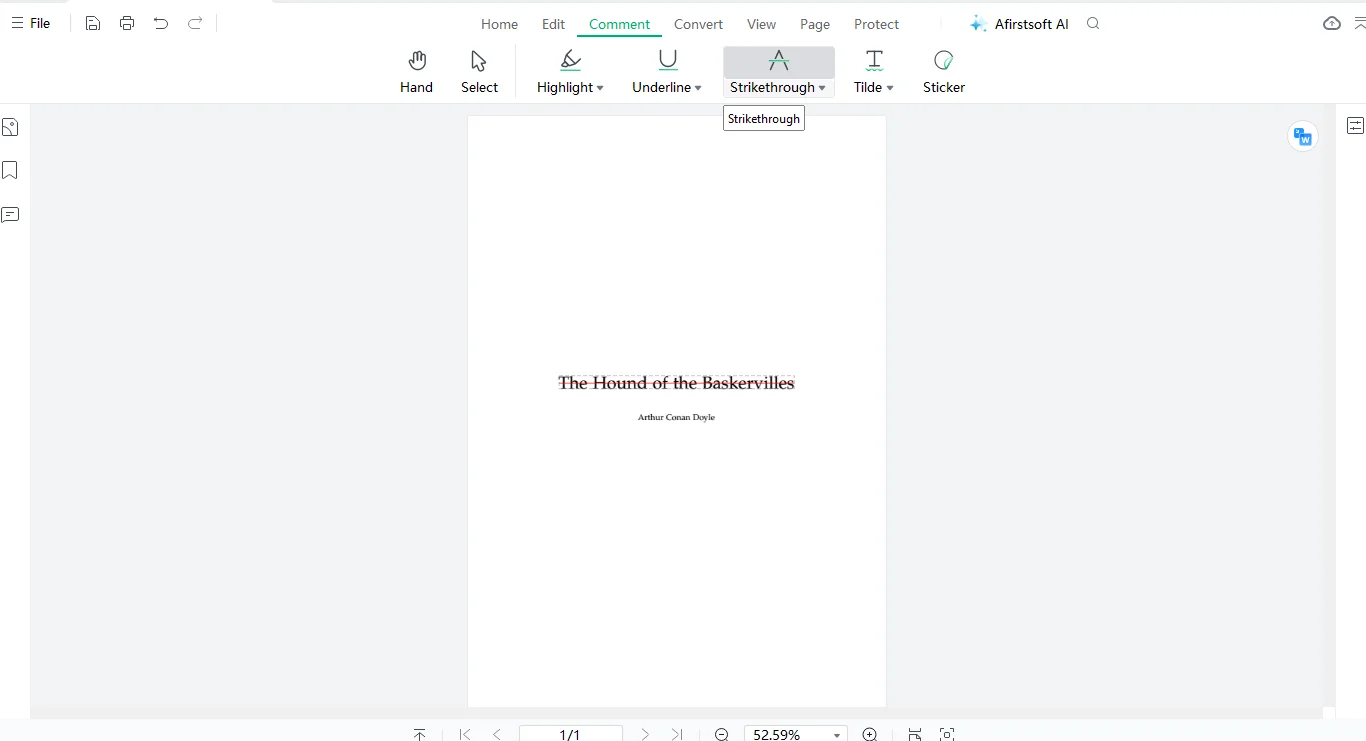1366x741 pixels.
Task: Go to first page icon
Action: [465, 734]
